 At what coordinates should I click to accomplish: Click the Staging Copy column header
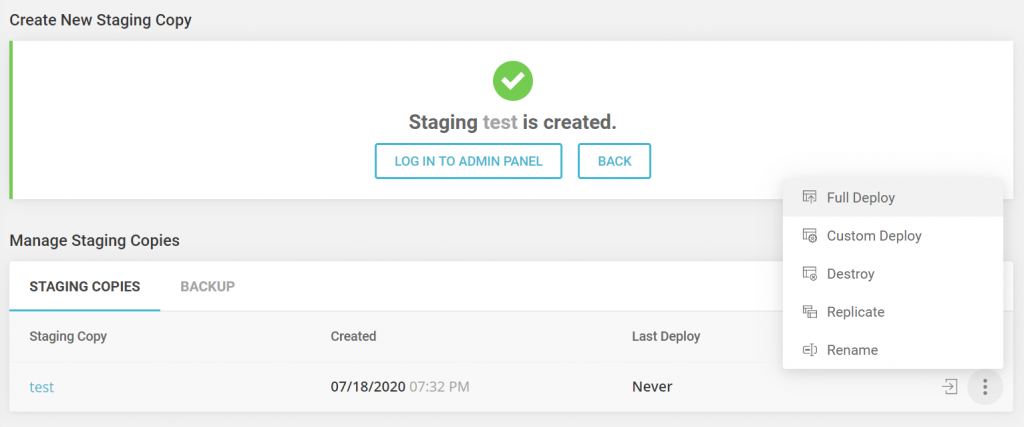click(x=68, y=336)
